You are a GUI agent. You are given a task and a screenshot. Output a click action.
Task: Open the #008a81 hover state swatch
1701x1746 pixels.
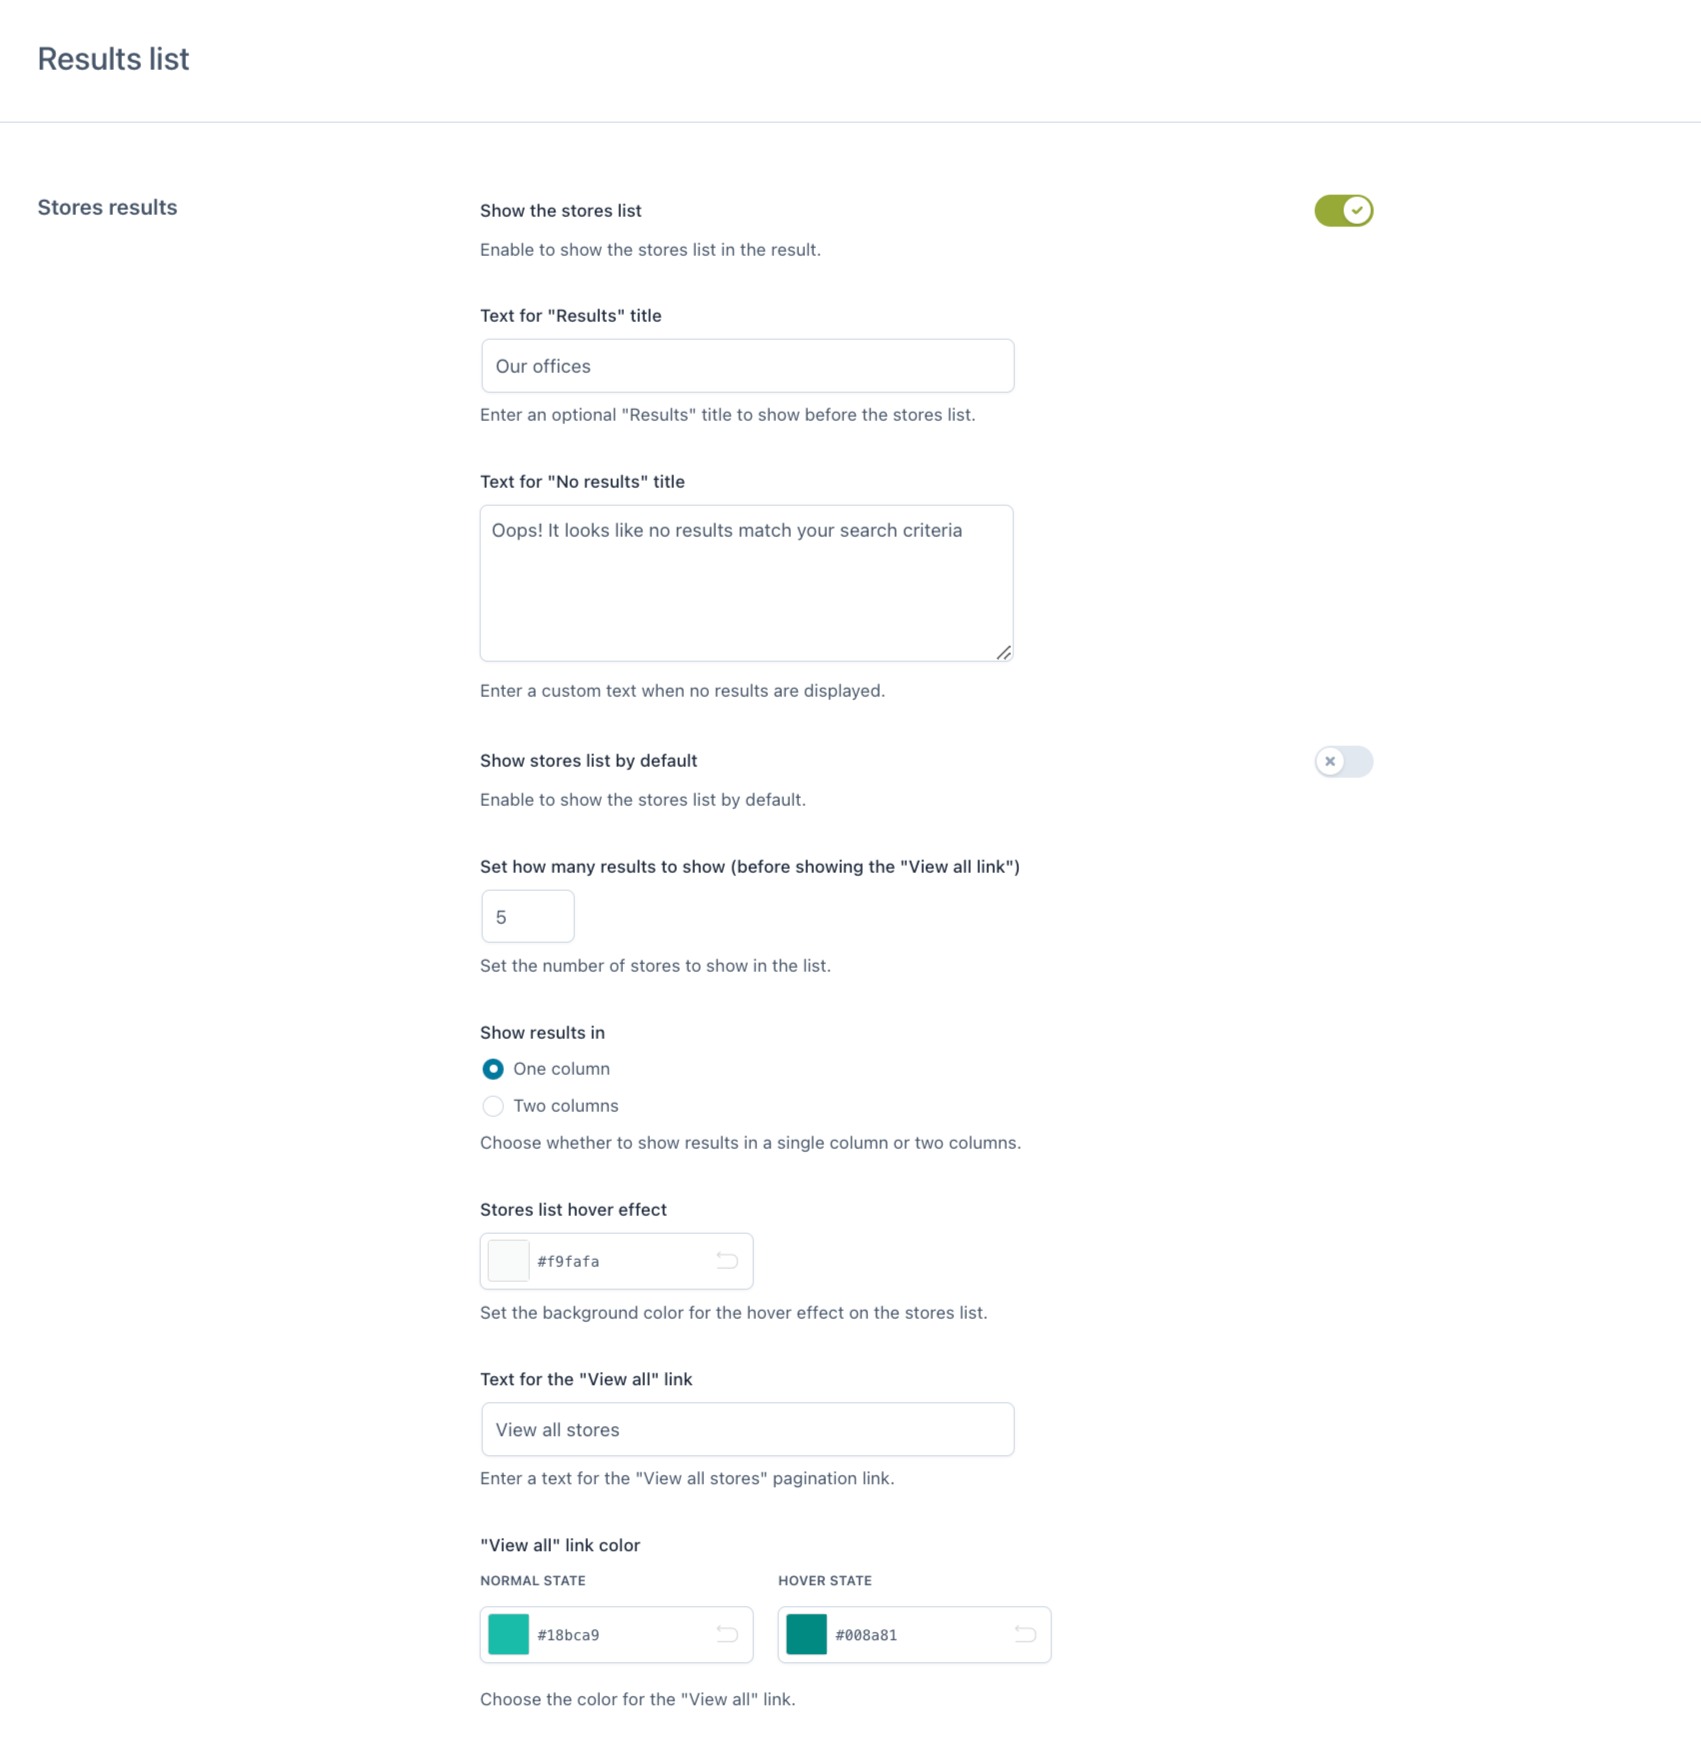pyautogui.click(x=806, y=1634)
